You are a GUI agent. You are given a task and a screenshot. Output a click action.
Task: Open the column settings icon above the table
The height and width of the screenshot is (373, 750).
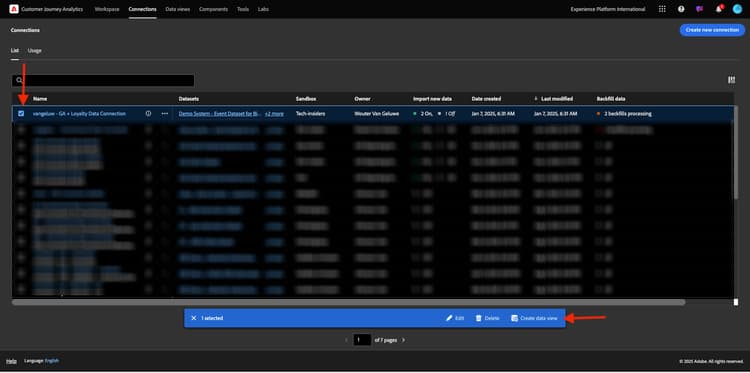point(731,80)
